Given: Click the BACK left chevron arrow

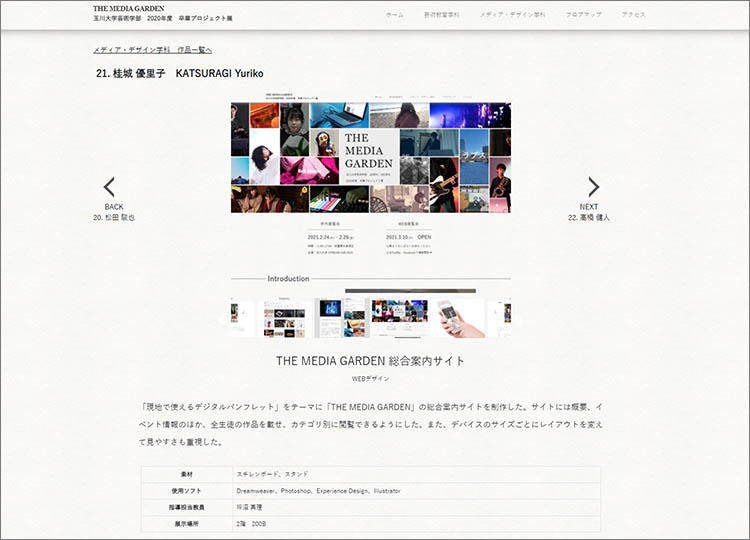Looking at the screenshot, I should point(110,187).
